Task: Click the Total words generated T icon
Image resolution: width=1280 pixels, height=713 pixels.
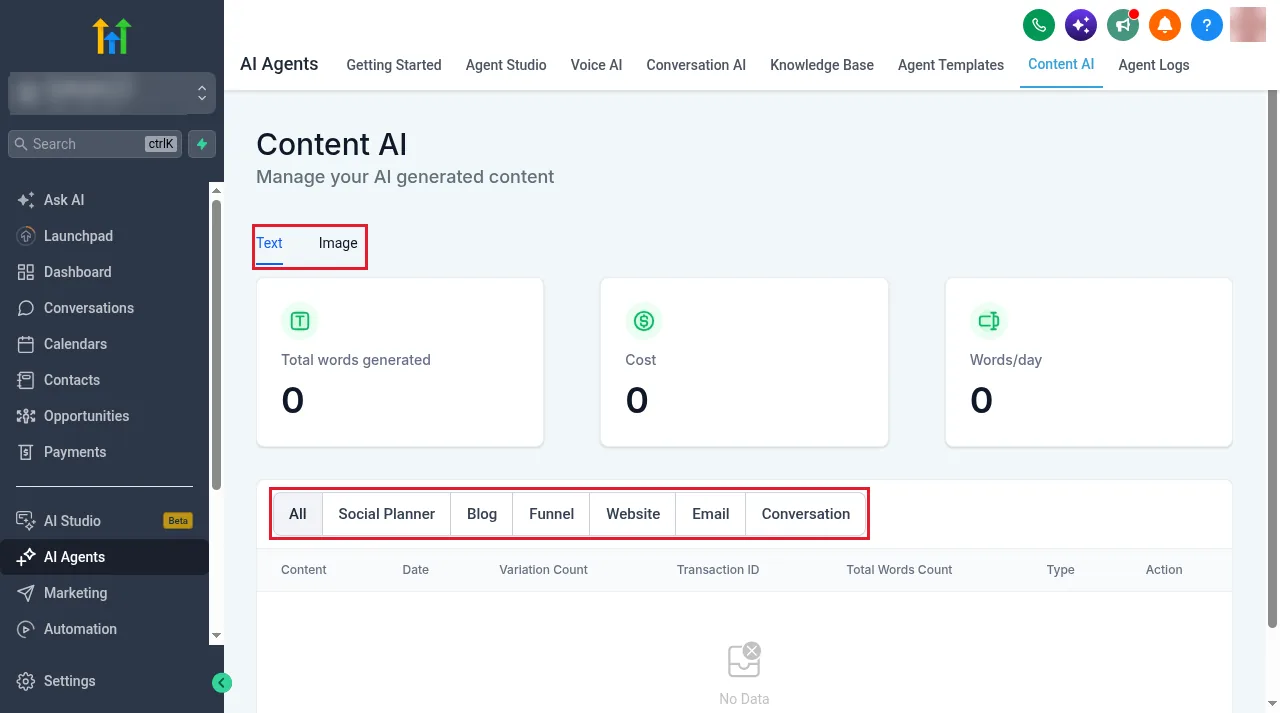Action: click(x=300, y=321)
